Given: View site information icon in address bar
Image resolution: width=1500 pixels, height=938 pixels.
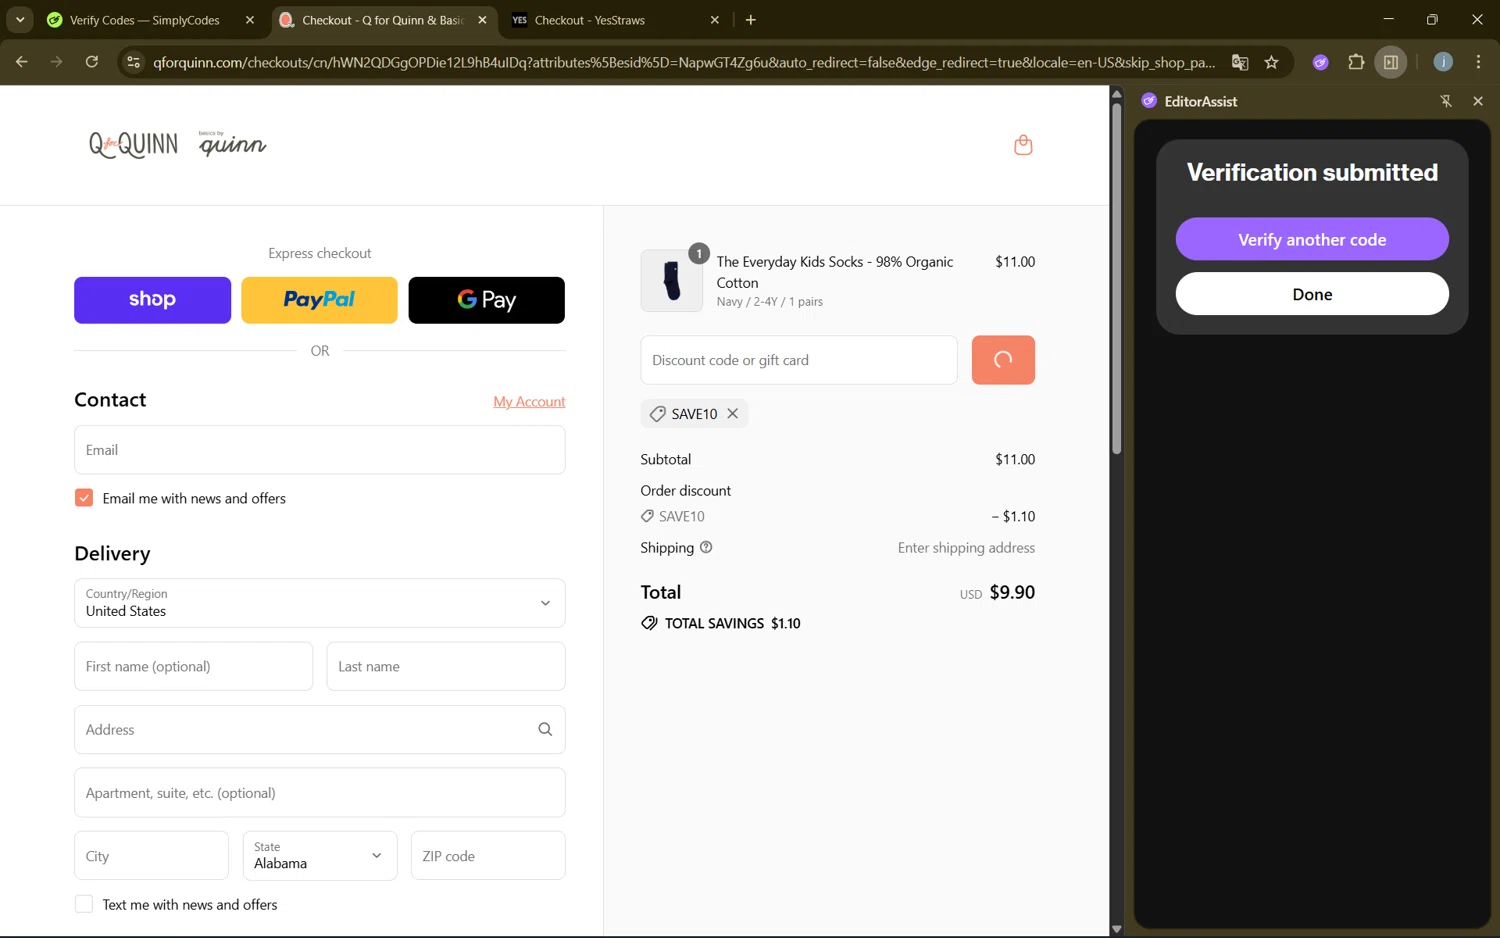Looking at the screenshot, I should pyautogui.click(x=133, y=62).
